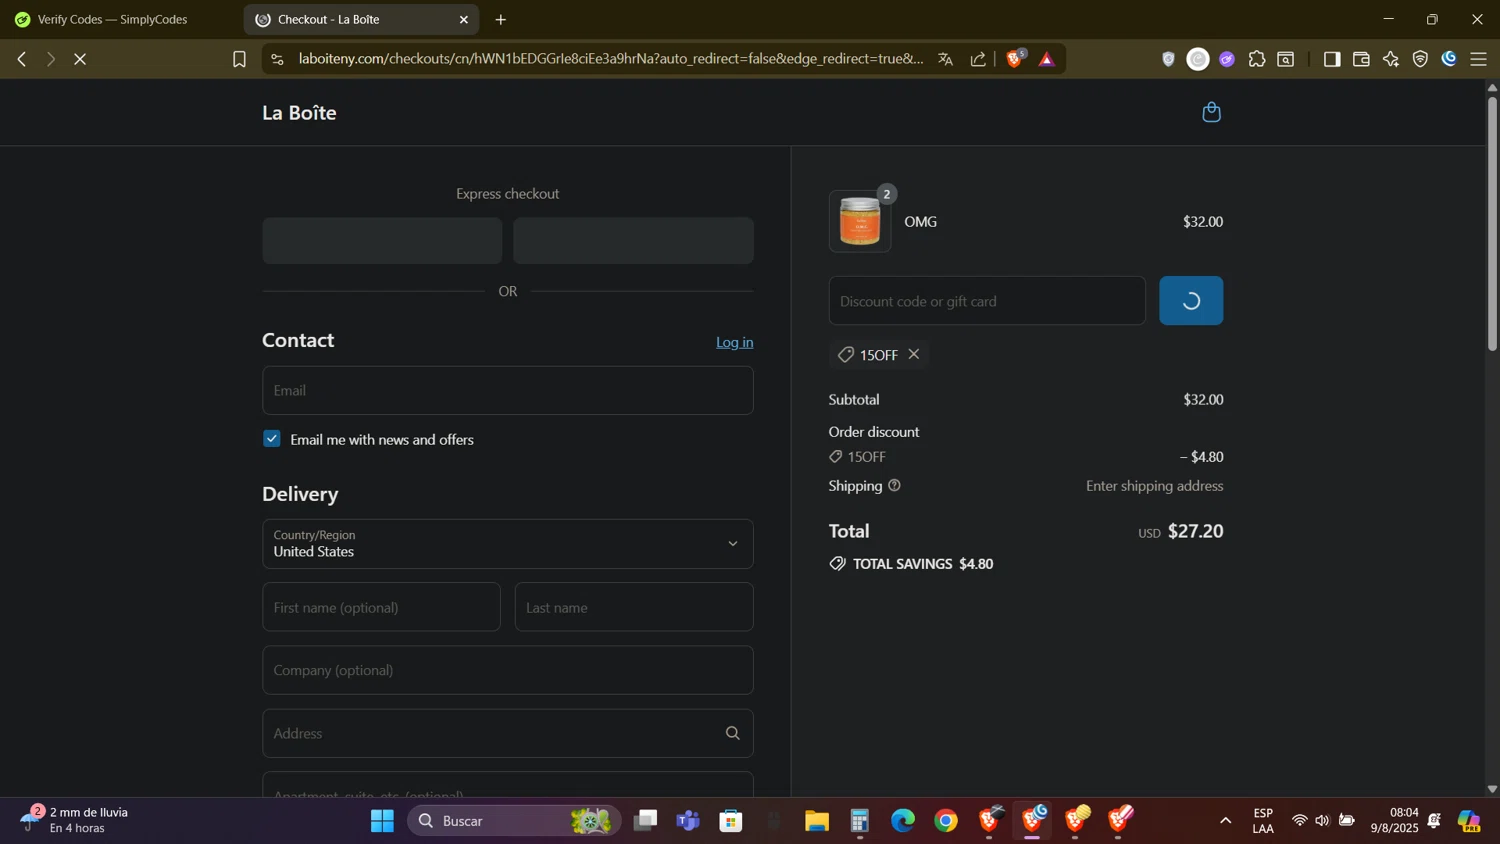Open the shopping bag cart icon
1500x844 pixels.
point(1211,112)
